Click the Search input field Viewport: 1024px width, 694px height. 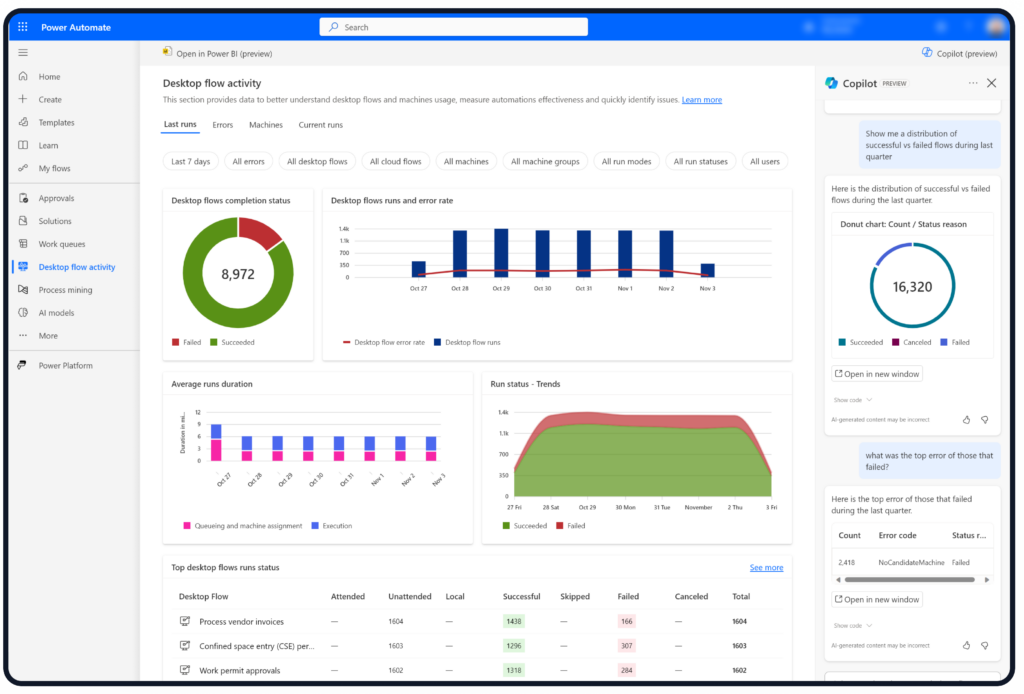pyautogui.click(x=453, y=27)
